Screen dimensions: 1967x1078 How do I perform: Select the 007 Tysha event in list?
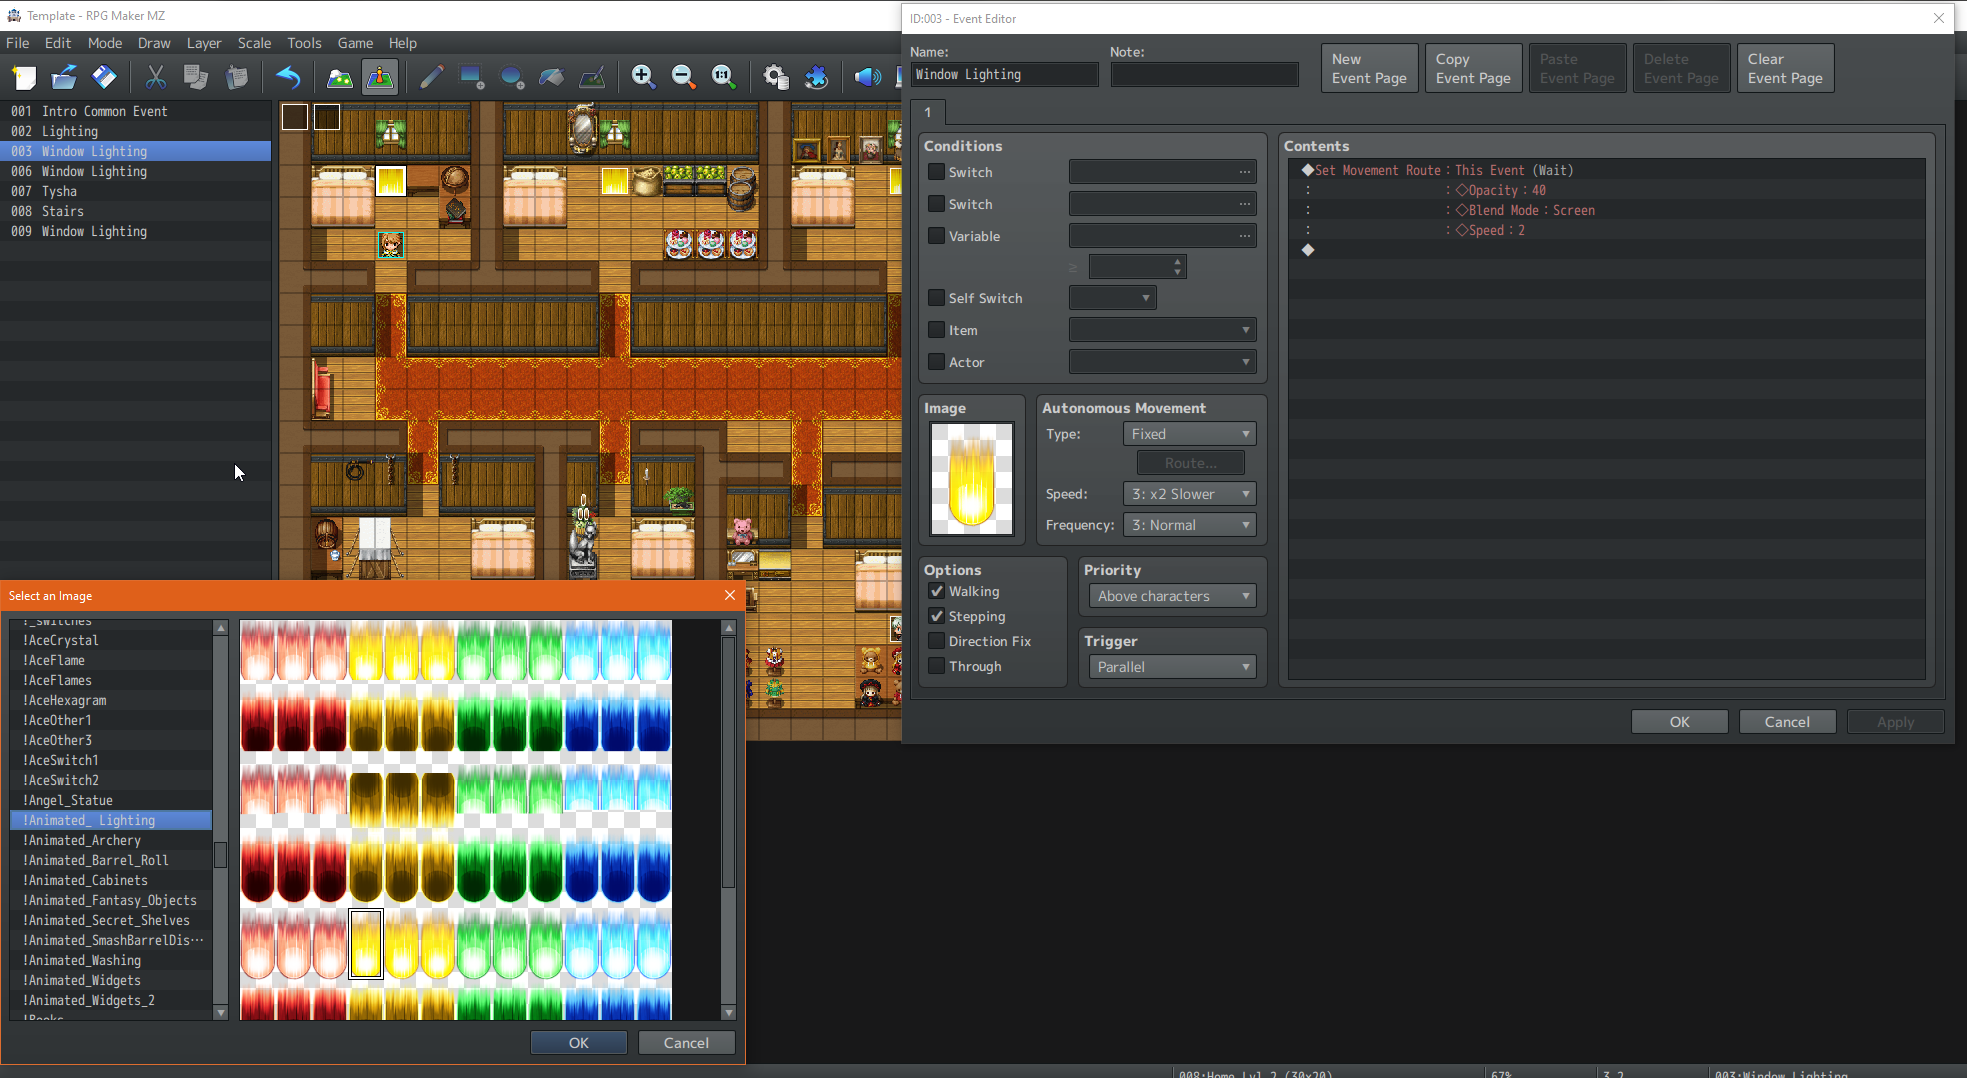pos(136,191)
